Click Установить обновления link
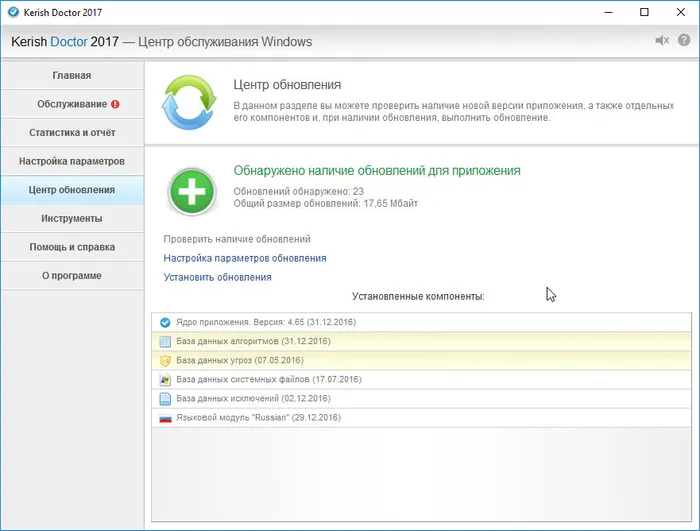Image resolution: width=700 pixels, height=531 pixels. tap(217, 277)
